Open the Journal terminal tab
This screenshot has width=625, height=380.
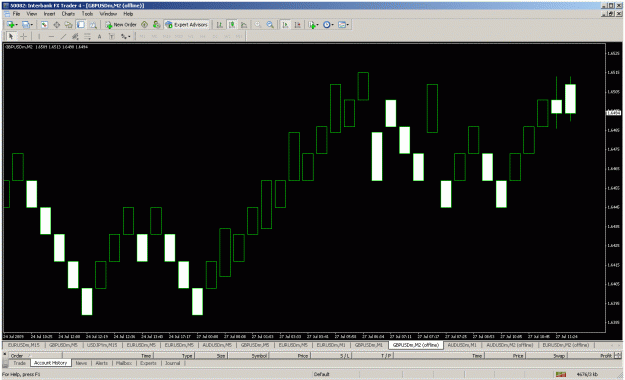pyautogui.click(x=173, y=363)
